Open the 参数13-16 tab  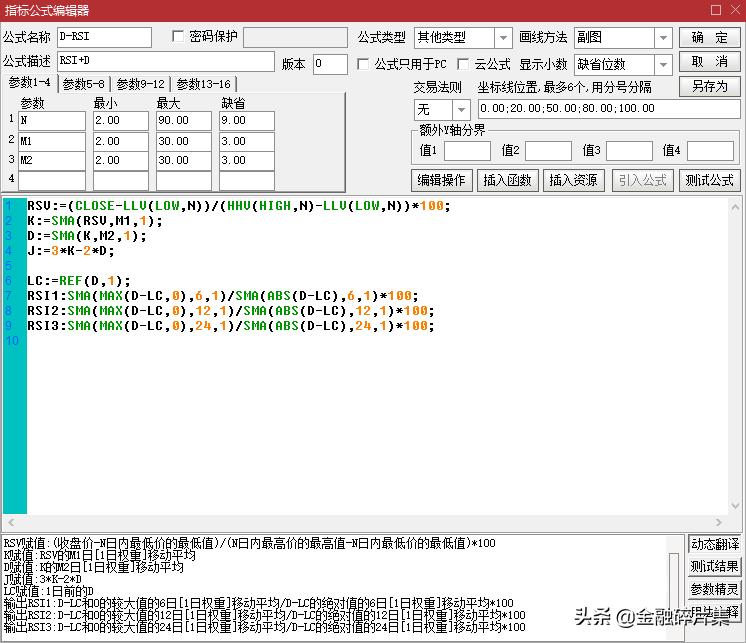point(203,84)
